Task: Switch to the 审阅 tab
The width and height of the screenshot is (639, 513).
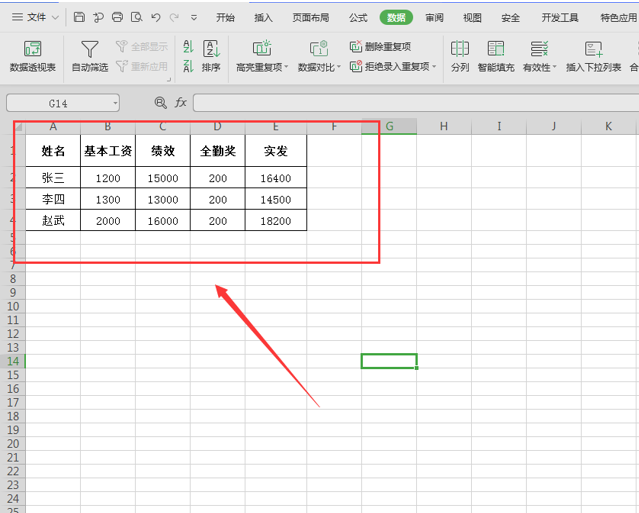Action: pos(434,18)
